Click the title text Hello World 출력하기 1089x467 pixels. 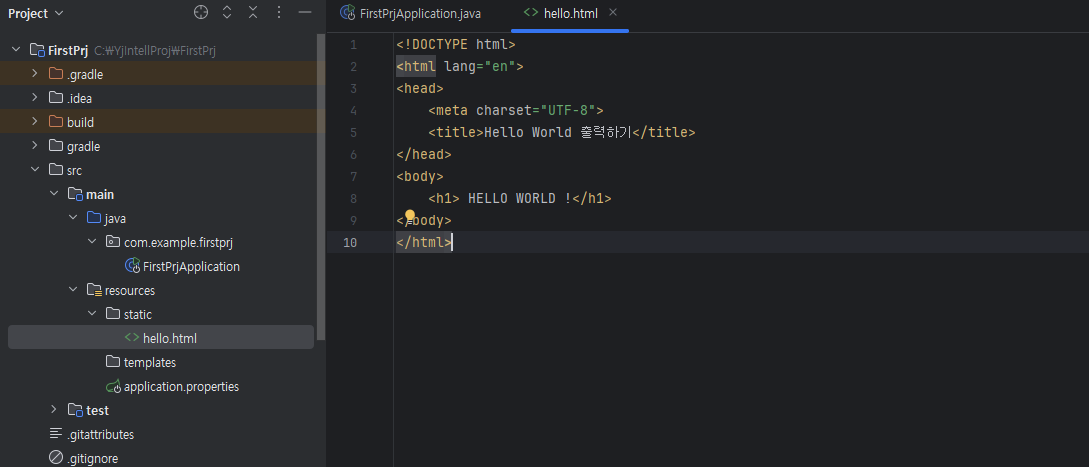tap(558, 132)
